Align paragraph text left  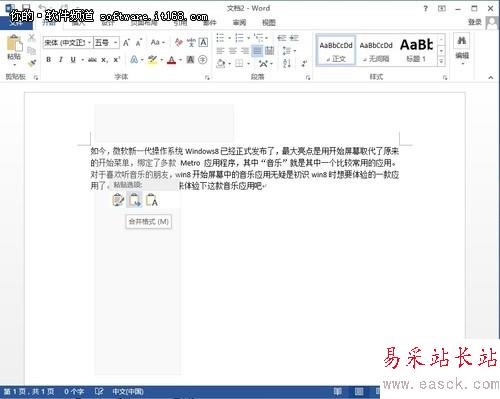(220, 51)
